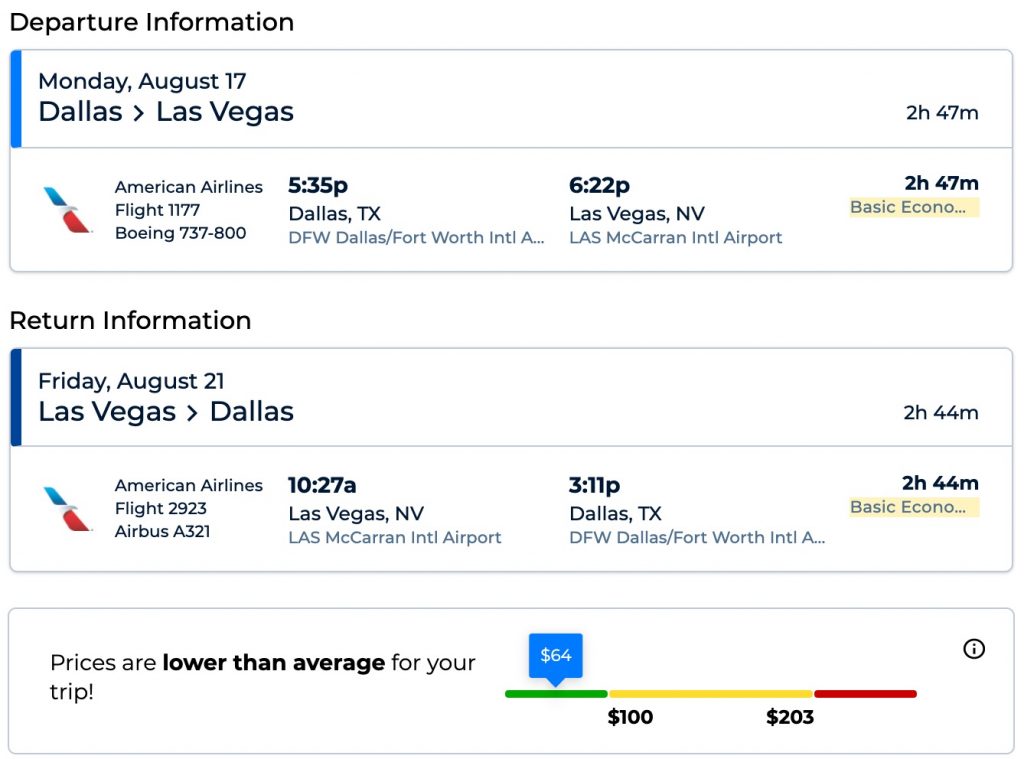Click Flight 2923 text

click(160, 509)
